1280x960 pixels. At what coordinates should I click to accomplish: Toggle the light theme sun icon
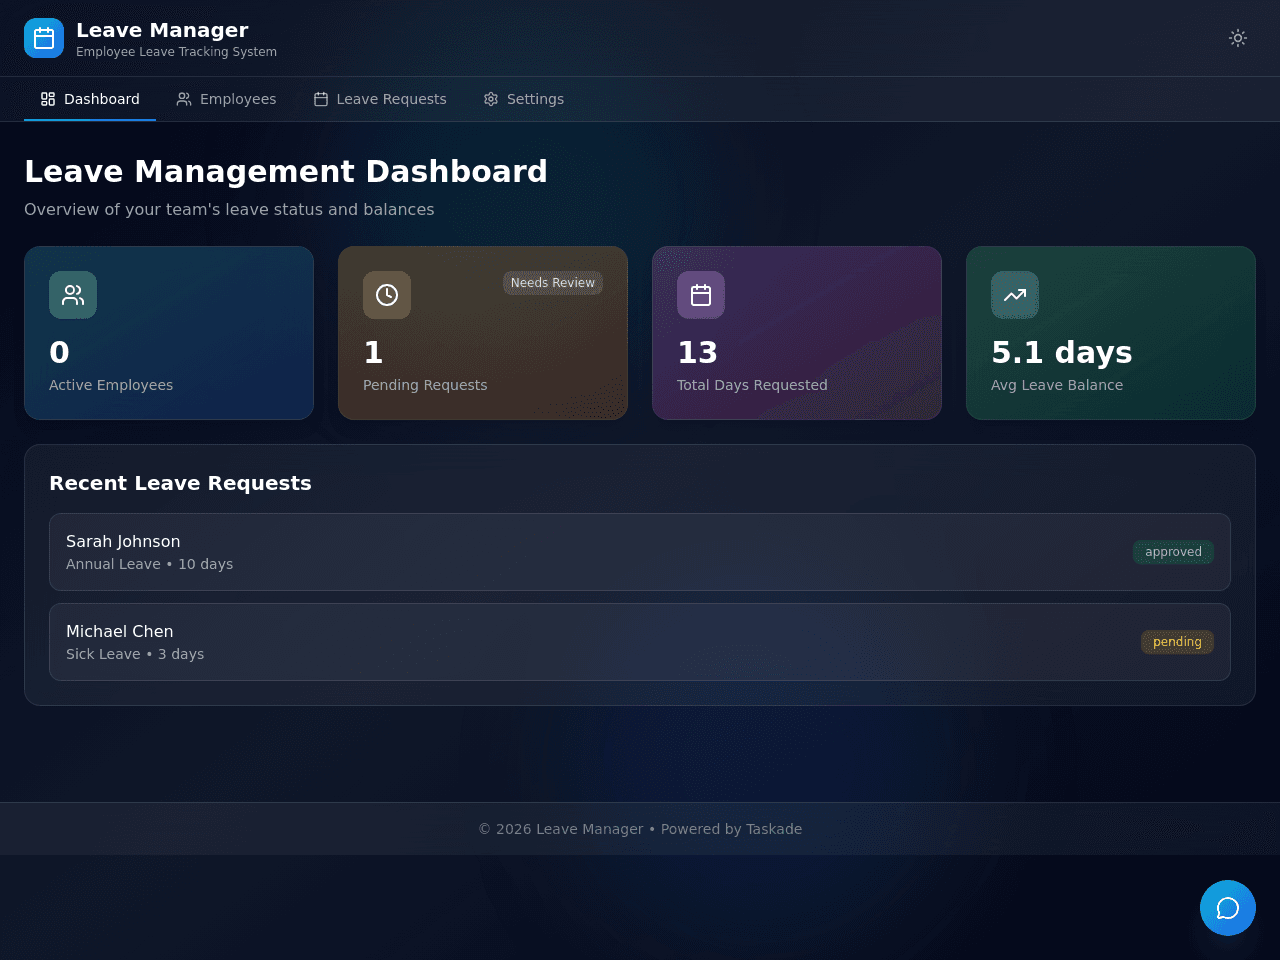[1238, 38]
